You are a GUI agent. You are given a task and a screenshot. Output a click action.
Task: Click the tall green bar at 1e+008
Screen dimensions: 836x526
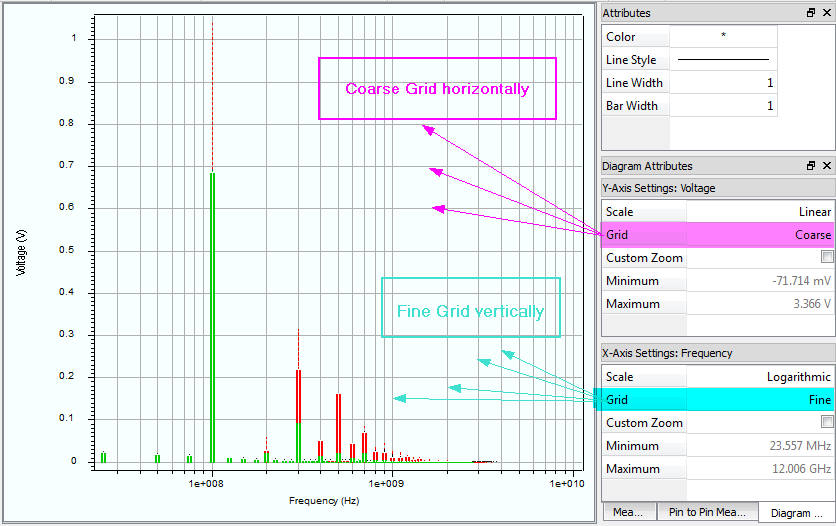[212, 320]
